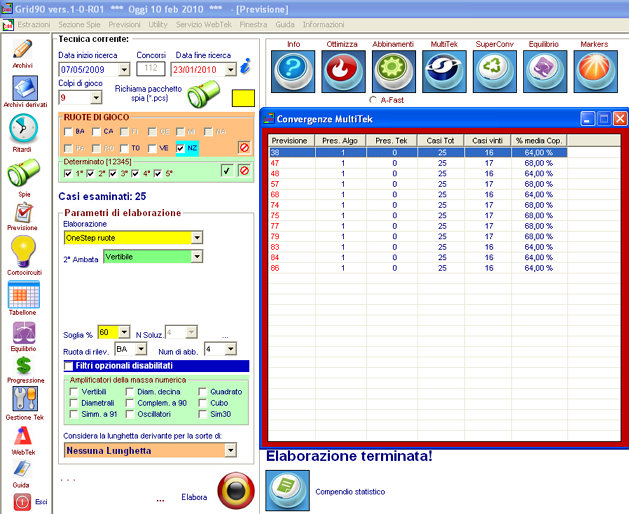The width and height of the screenshot is (629, 514).
Task: Open Num di abb. dropdown
Action: click(231, 349)
